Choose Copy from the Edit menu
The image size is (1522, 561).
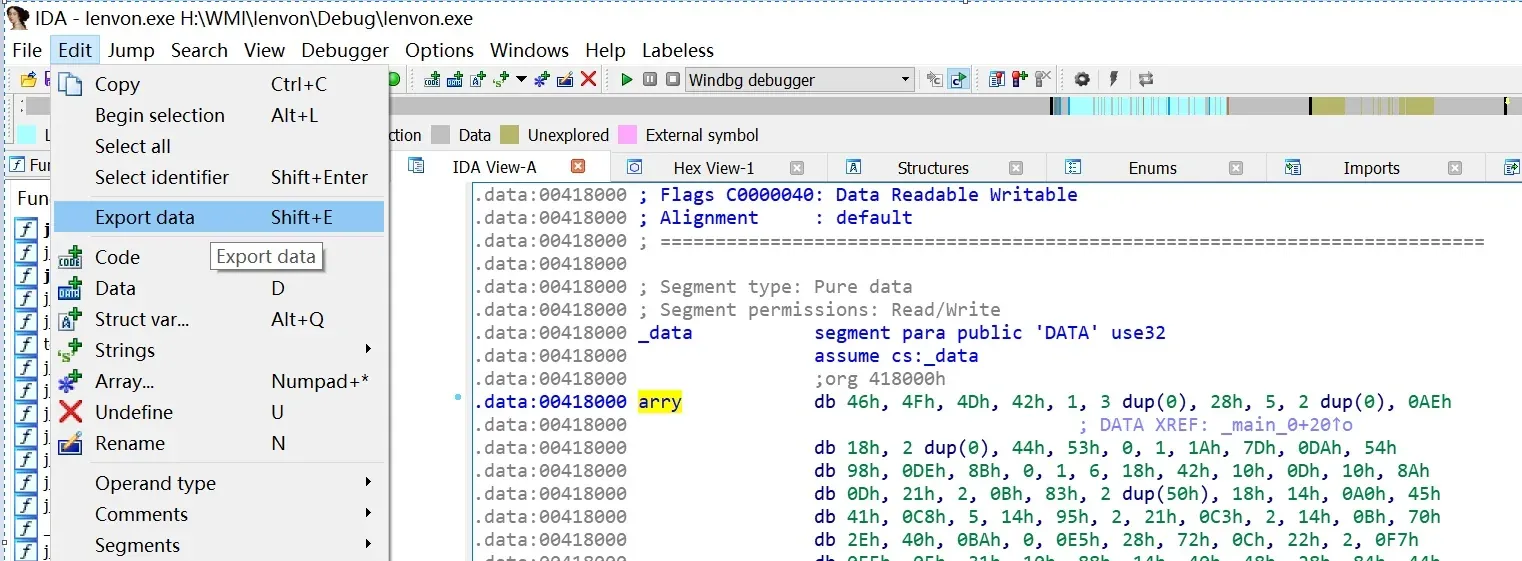219,85
